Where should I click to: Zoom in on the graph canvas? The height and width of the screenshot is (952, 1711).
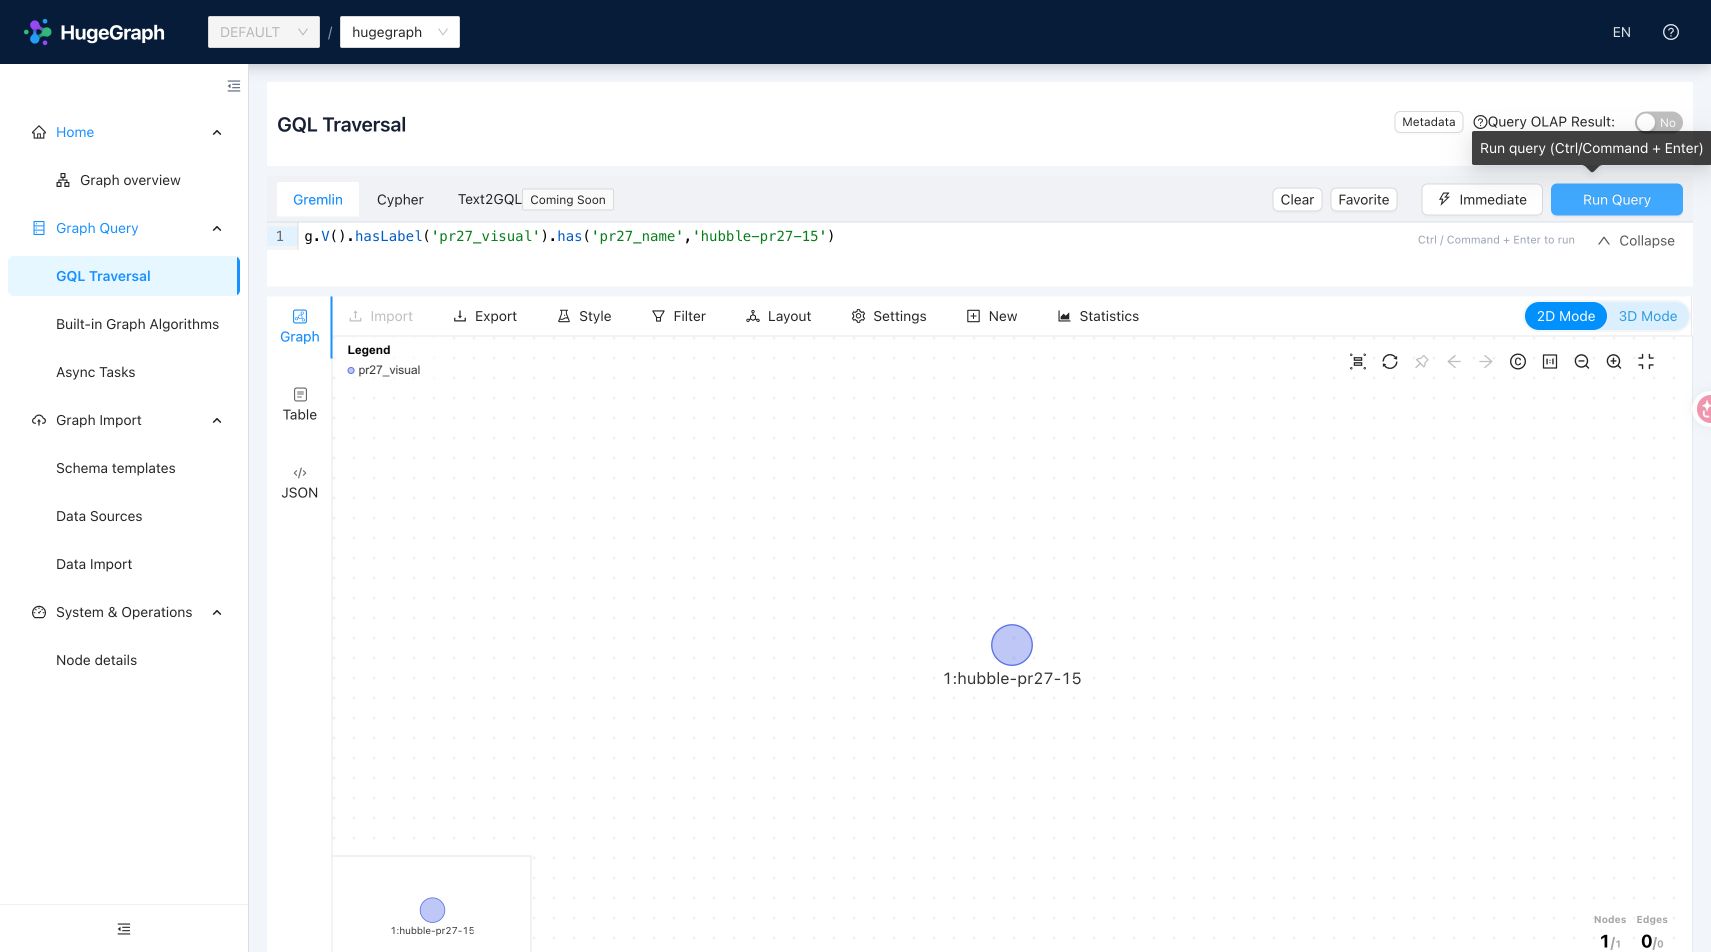pyautogui.click(x=1614, y=362)
